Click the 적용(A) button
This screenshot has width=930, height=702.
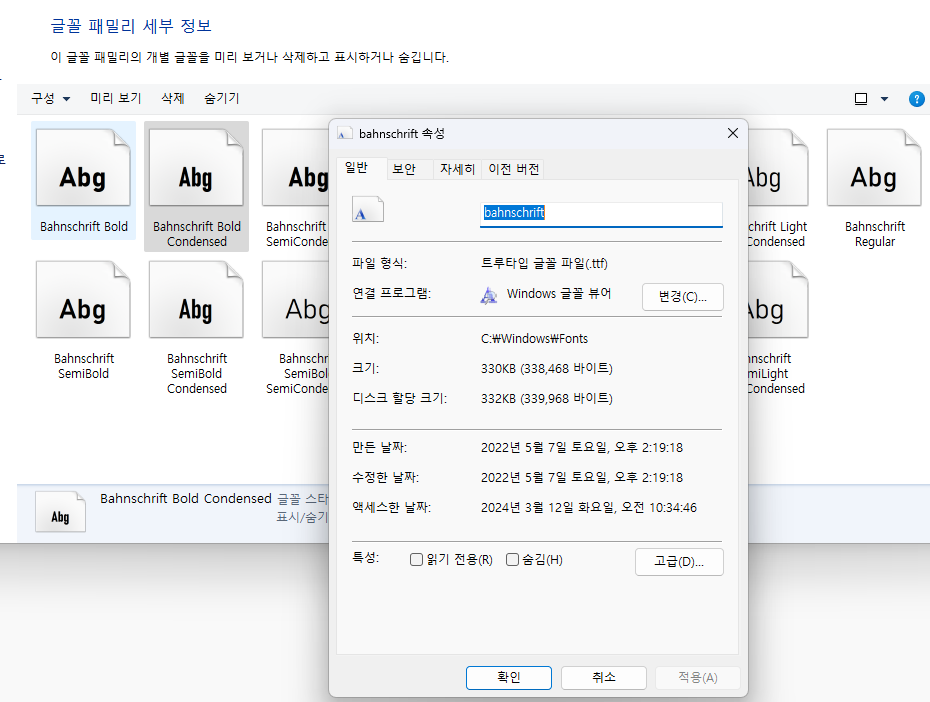(x=698, y=678)
